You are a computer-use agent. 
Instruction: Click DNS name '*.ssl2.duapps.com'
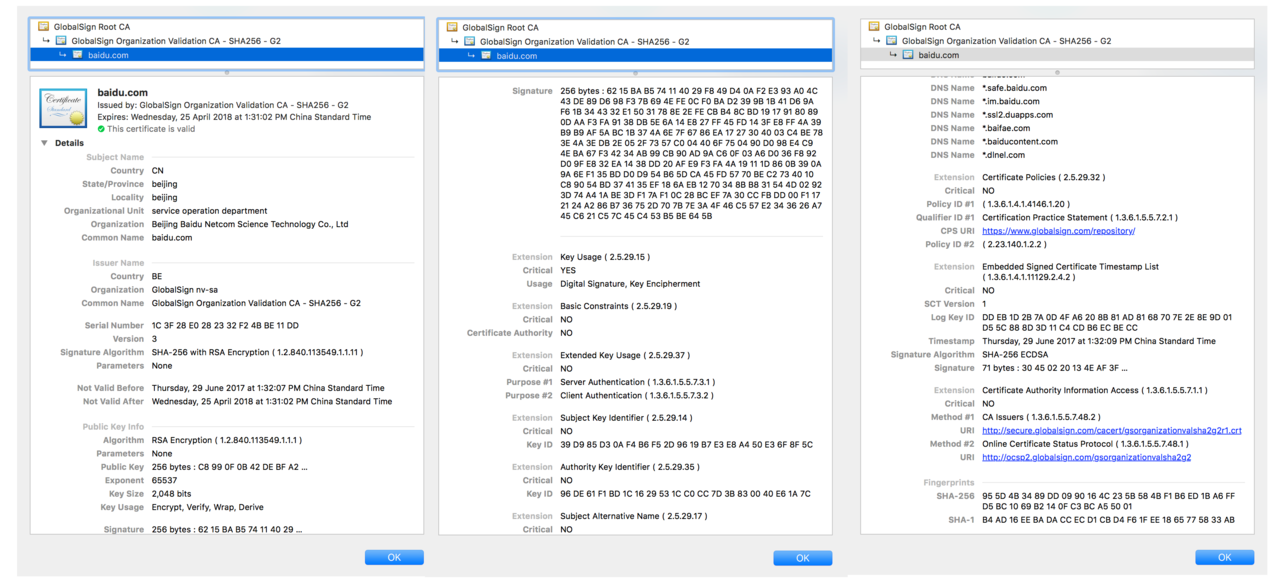(1016, 115)
